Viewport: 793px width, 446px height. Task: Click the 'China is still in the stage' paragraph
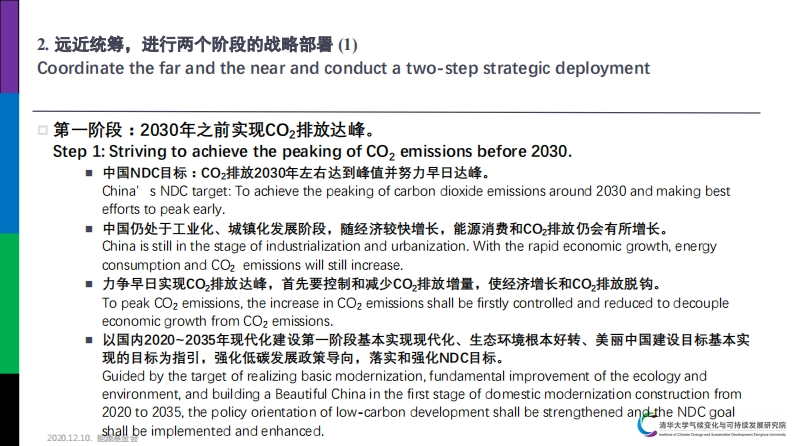[409, 256]
